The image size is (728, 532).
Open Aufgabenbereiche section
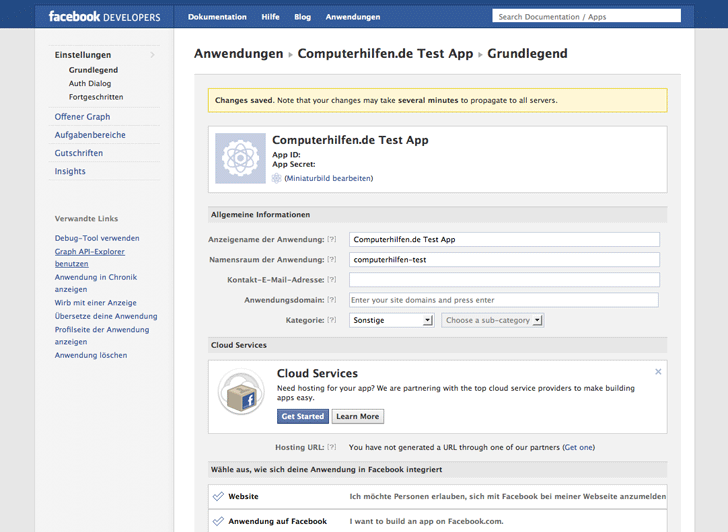[x=90, y=135]
